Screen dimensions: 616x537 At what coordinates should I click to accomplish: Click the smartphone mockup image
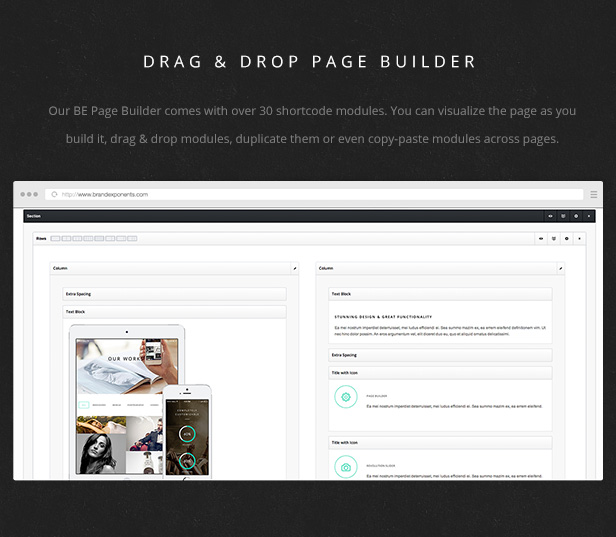click(187, 432)
